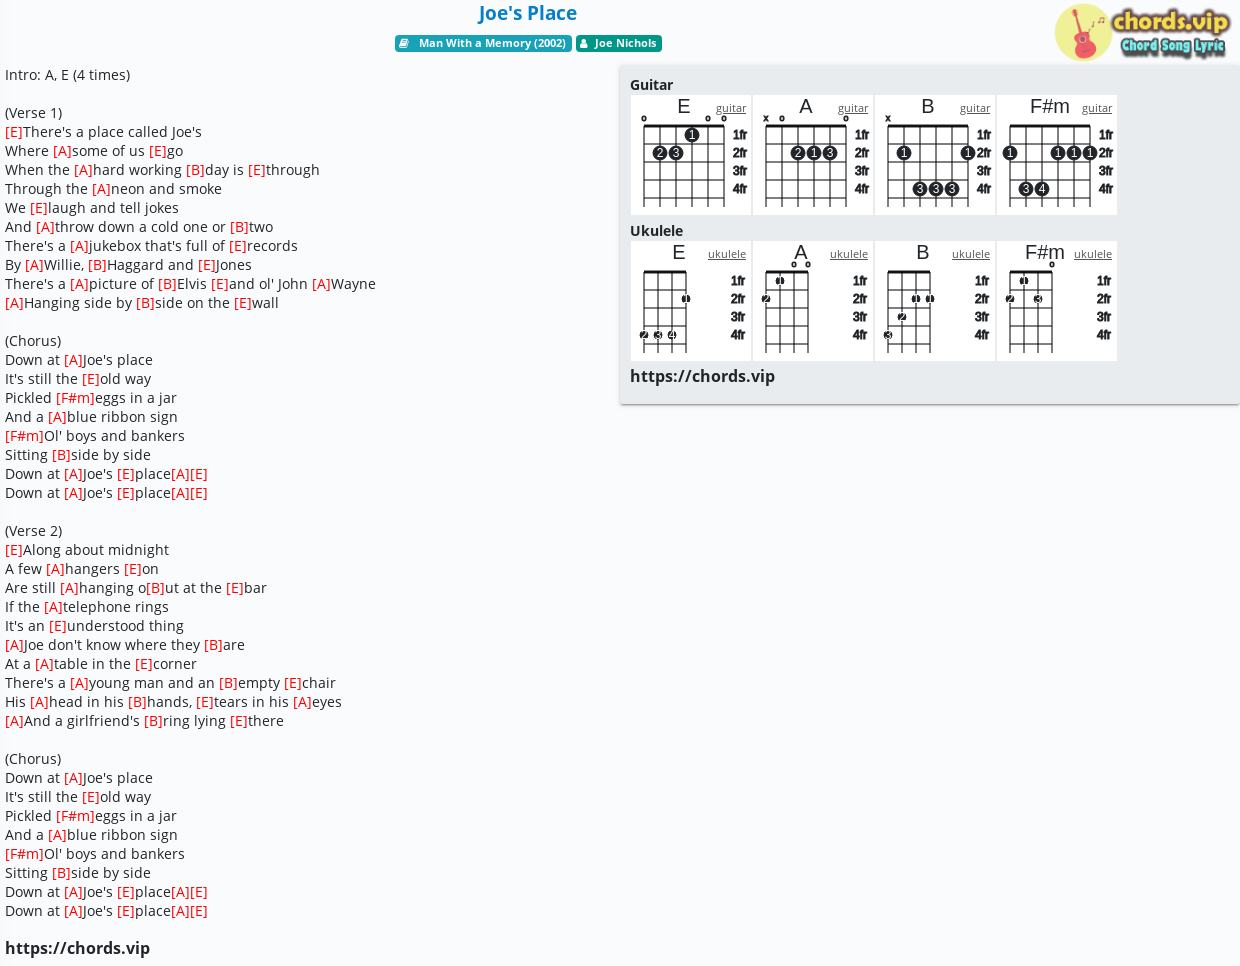Click the [E] chord before 'Along about midnight'
The height and width of the screenshot is (966, 1240).
click(14, 550)
